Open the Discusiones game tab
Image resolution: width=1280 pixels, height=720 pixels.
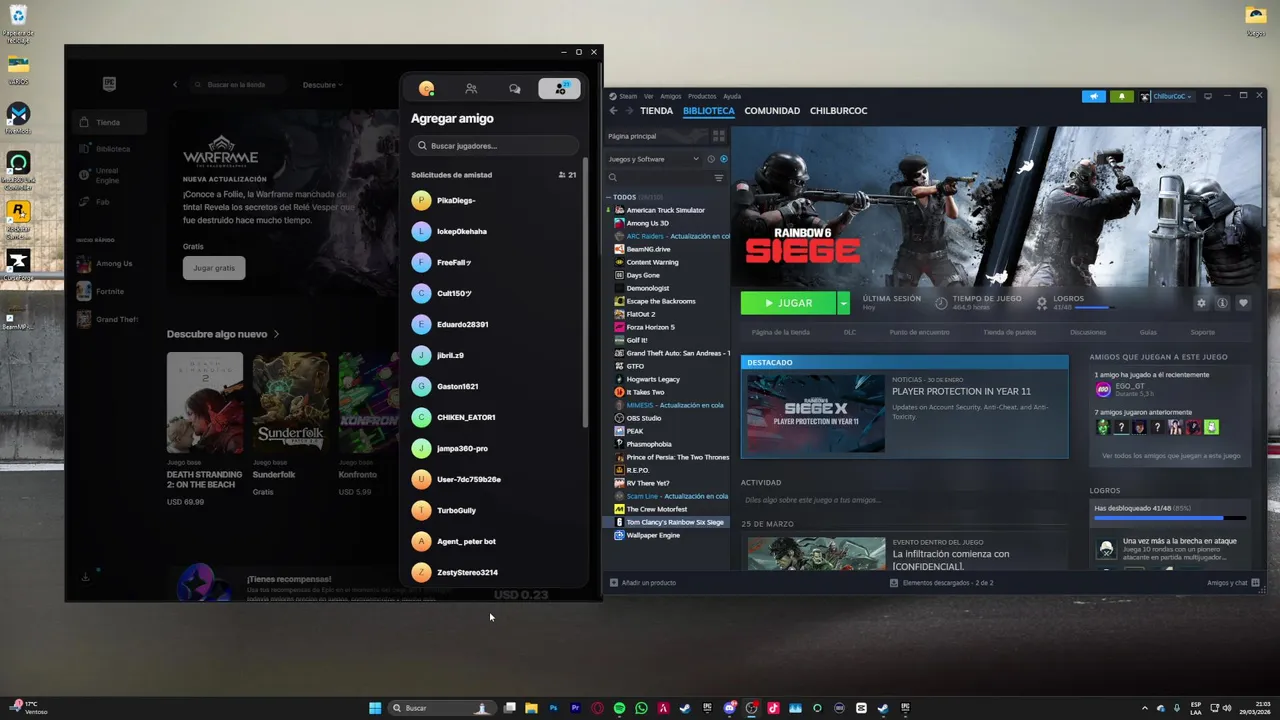[1088, 332]
